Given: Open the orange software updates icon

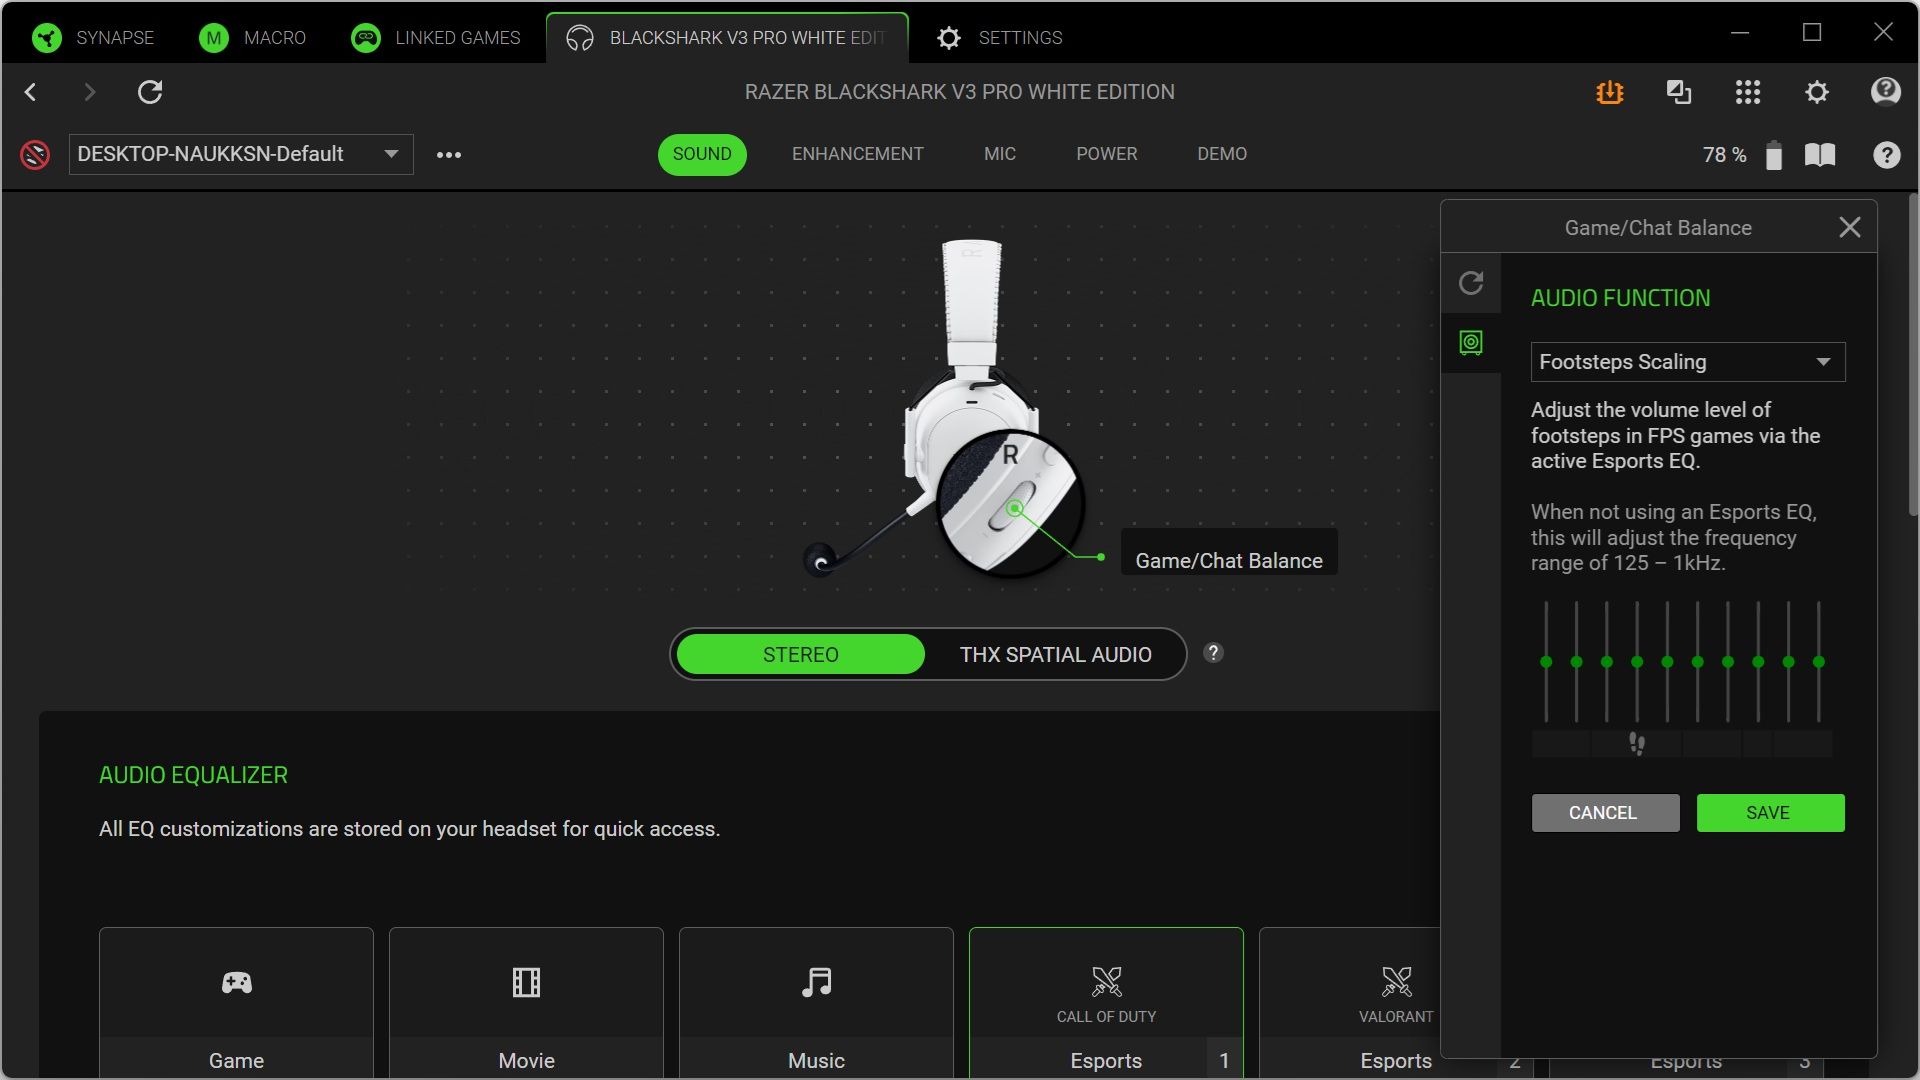Looking at the screenshot, I should coord(1609,92).
